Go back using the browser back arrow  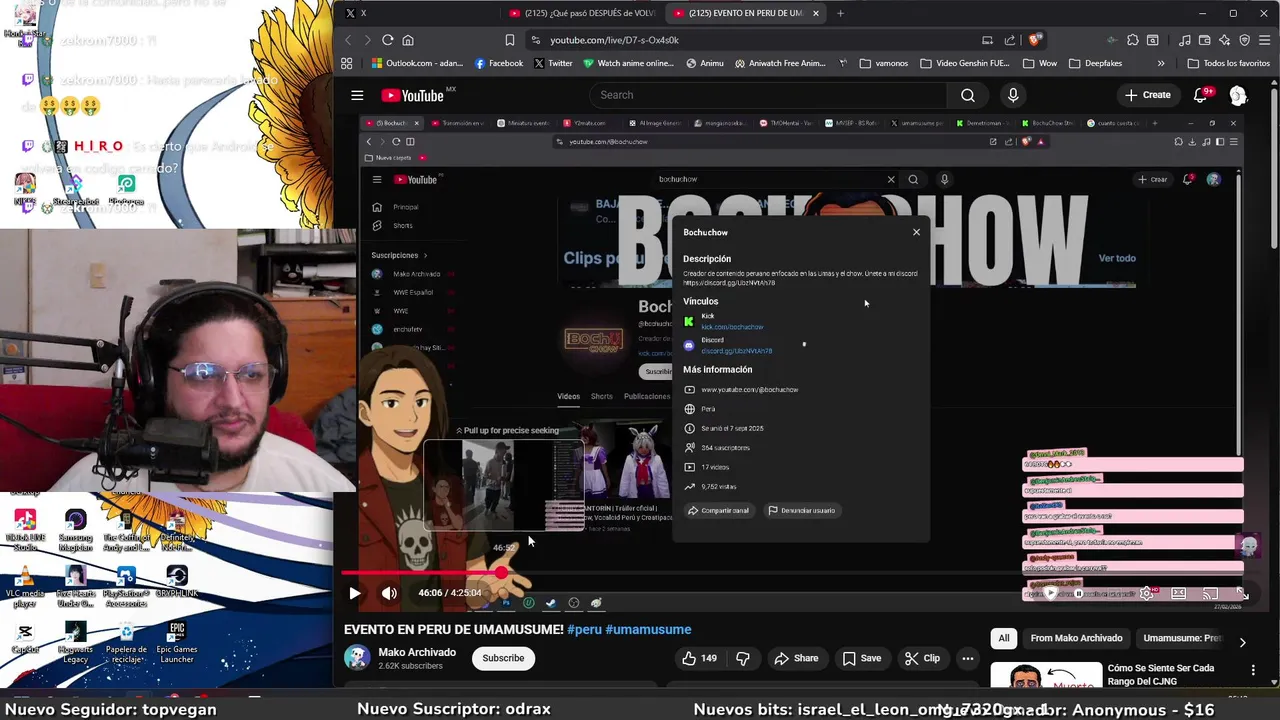point(348,40)
